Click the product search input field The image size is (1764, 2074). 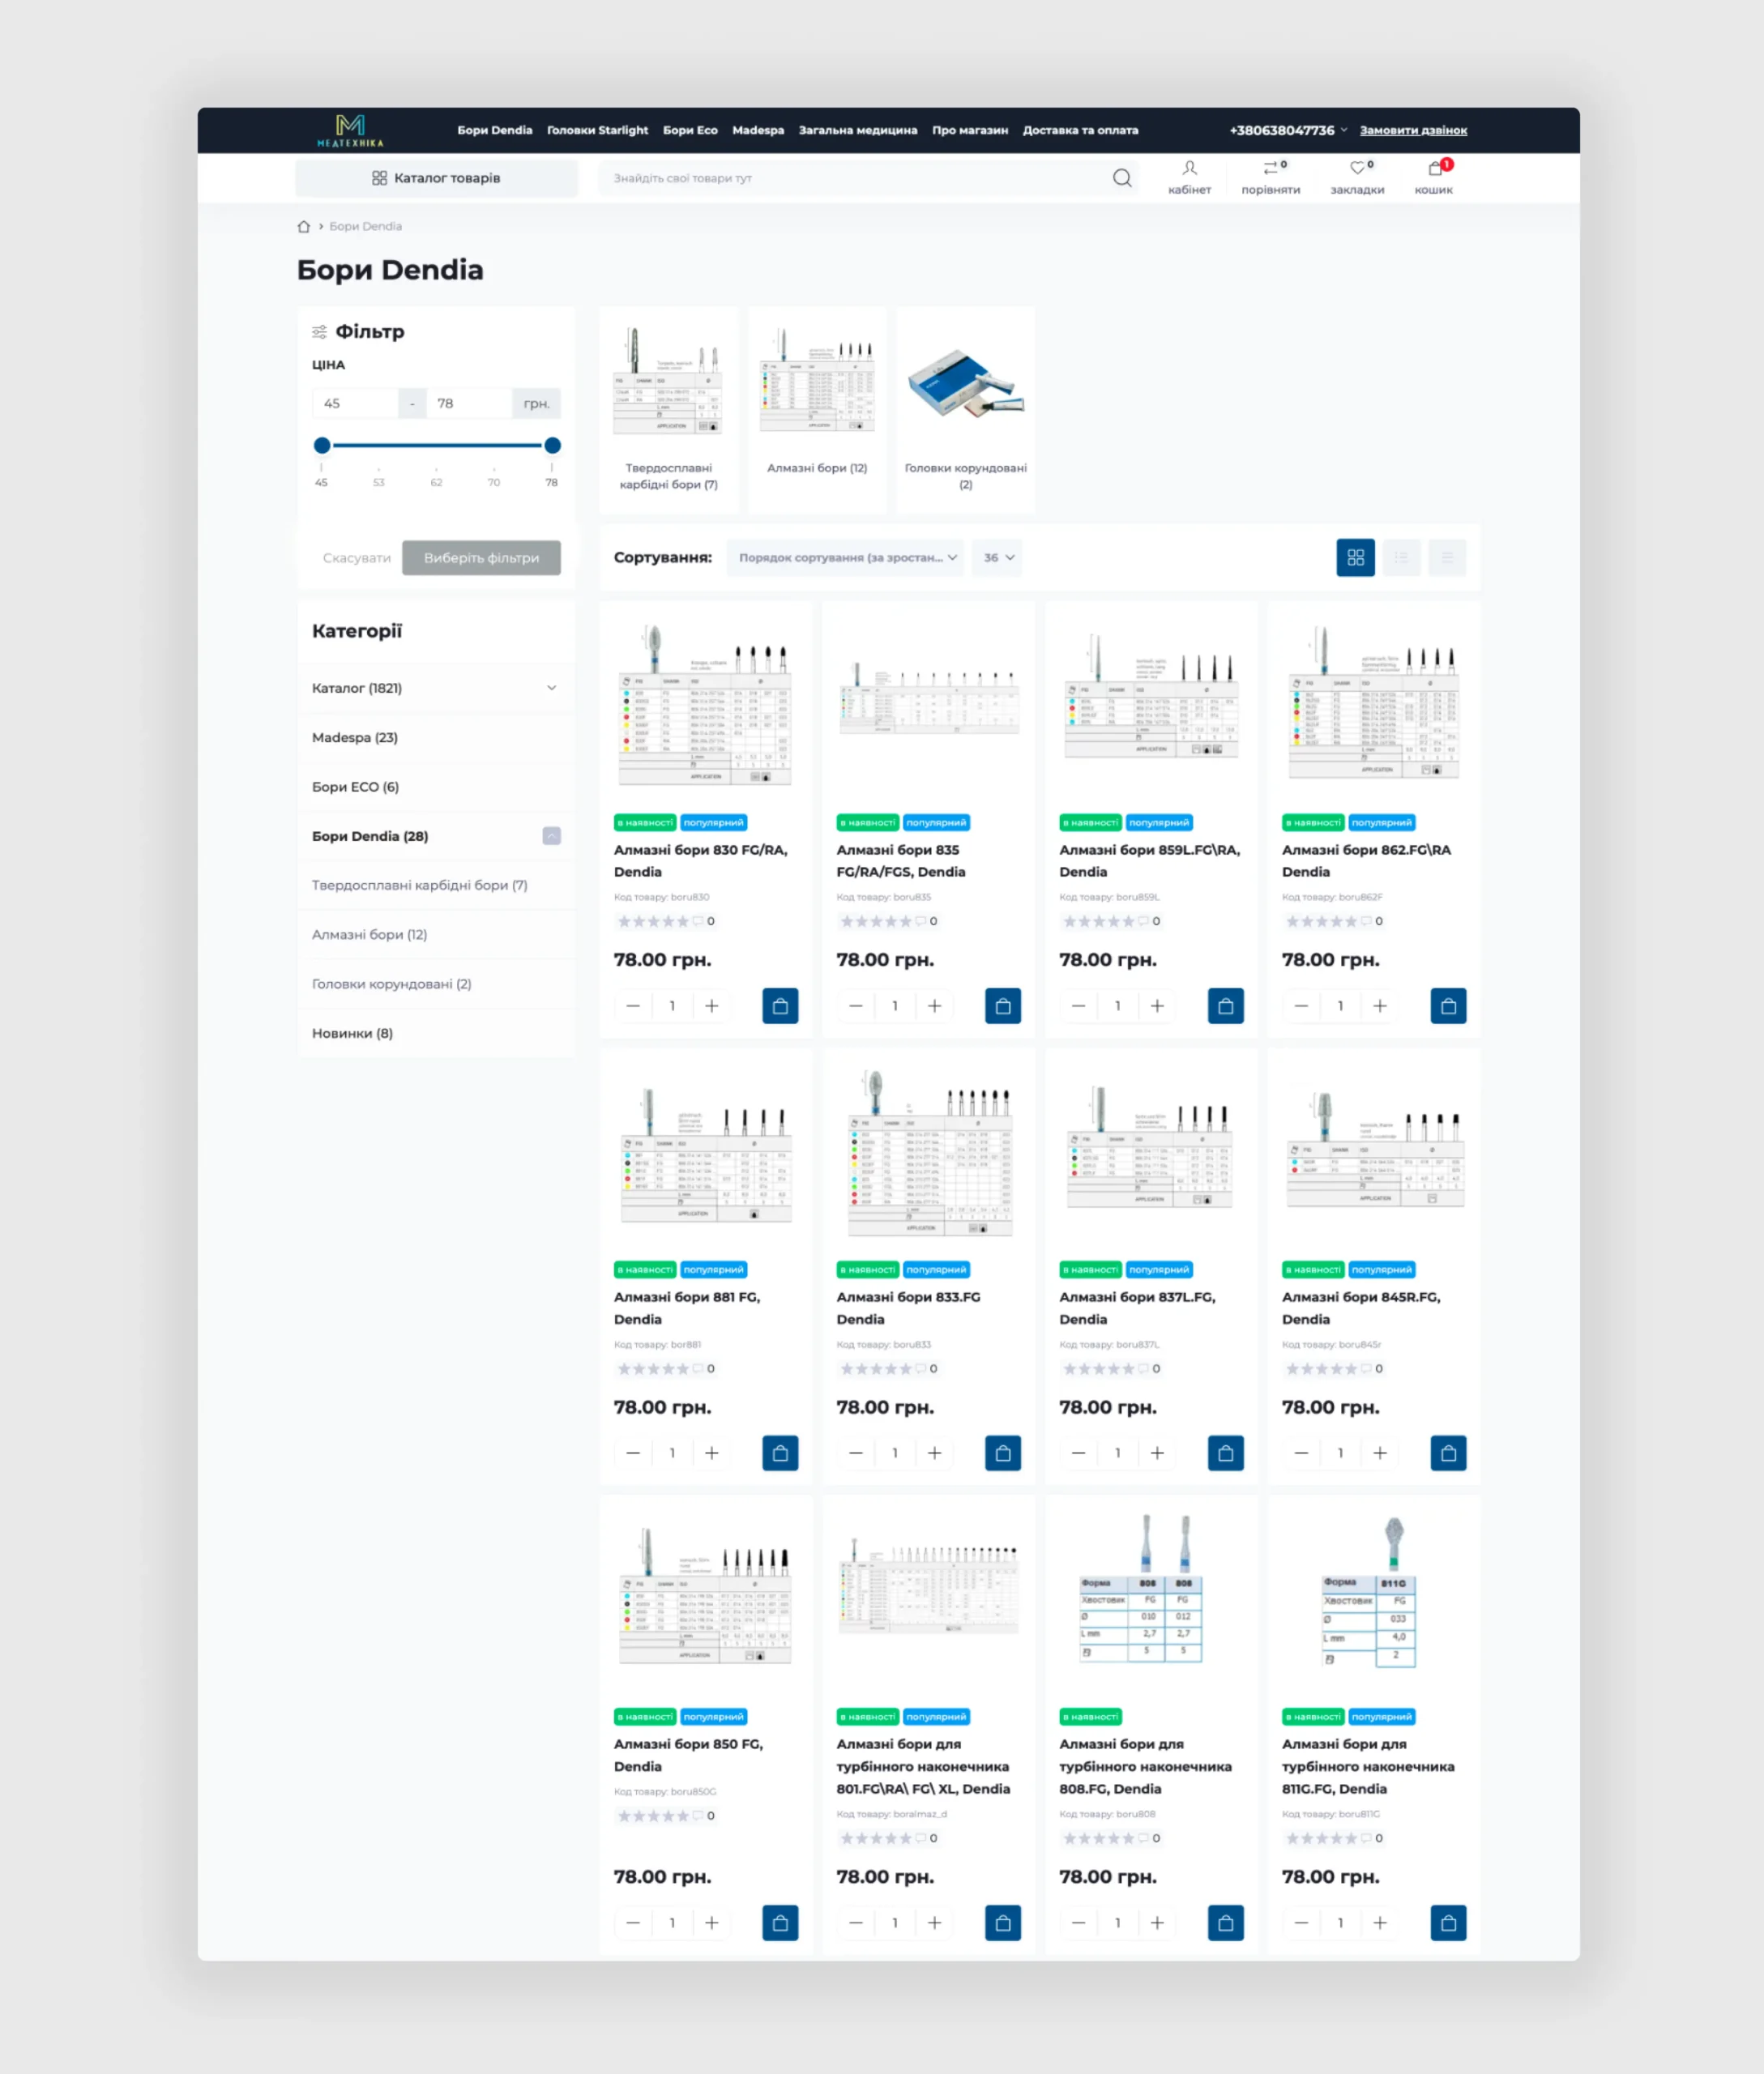[x=850, y=178]
